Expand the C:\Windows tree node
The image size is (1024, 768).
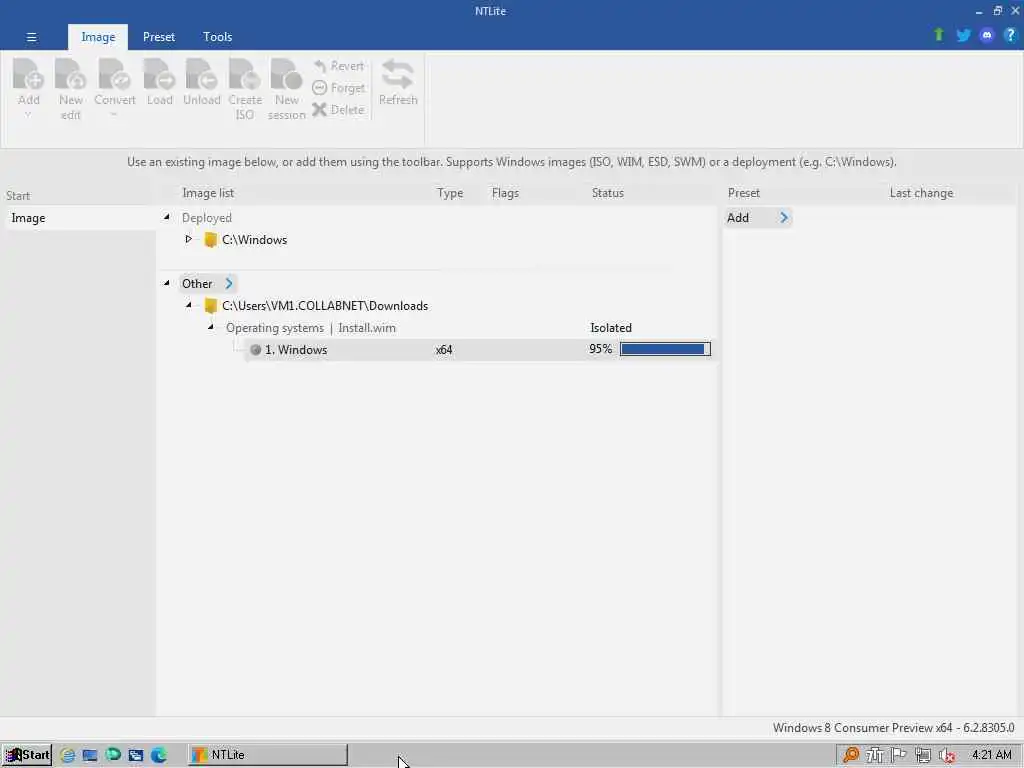click(x=189, y=239)
